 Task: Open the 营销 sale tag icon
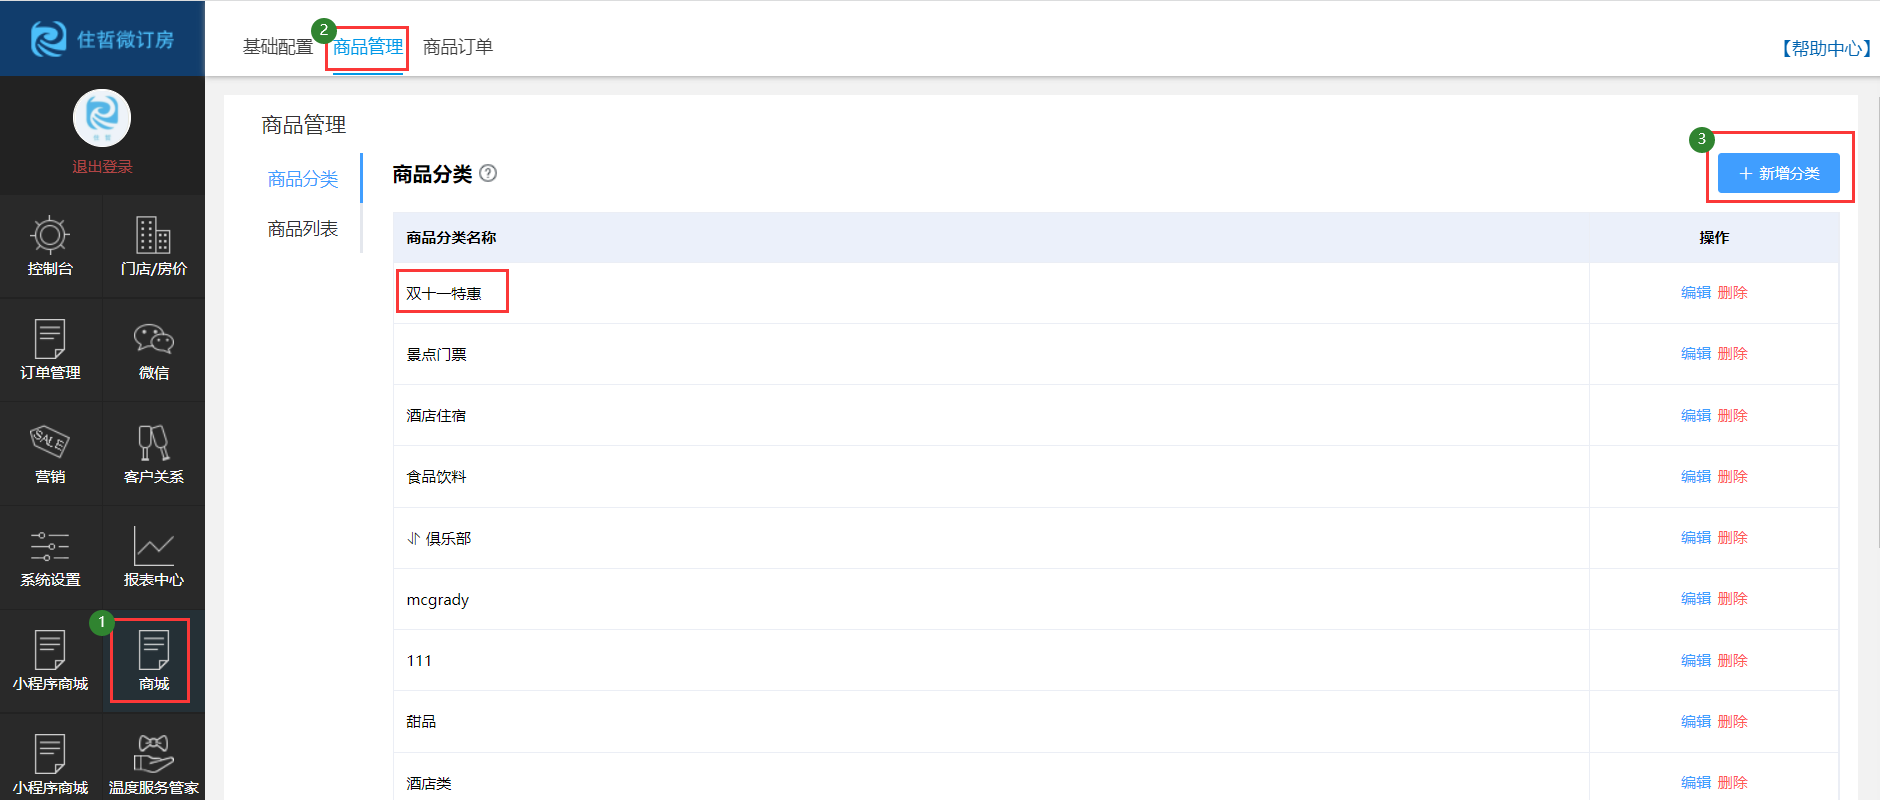coord(50,453)
